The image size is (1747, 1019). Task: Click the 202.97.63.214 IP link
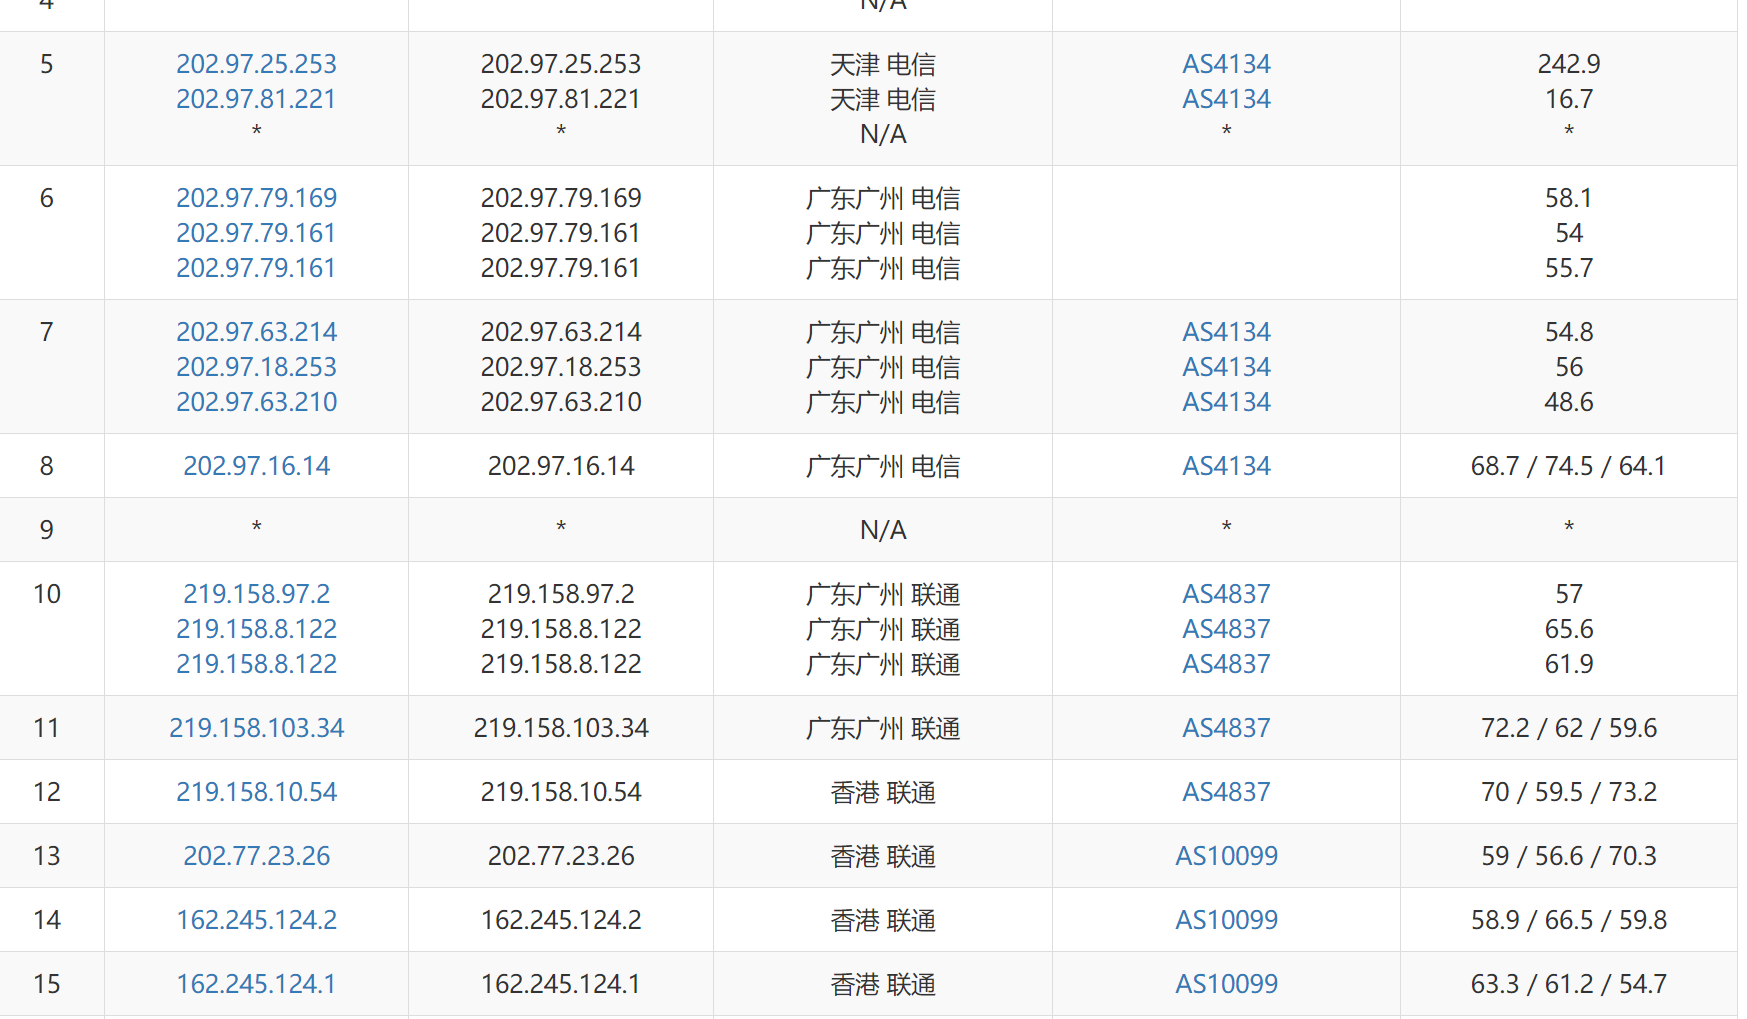pyautogui.click(x=256, y=332)
